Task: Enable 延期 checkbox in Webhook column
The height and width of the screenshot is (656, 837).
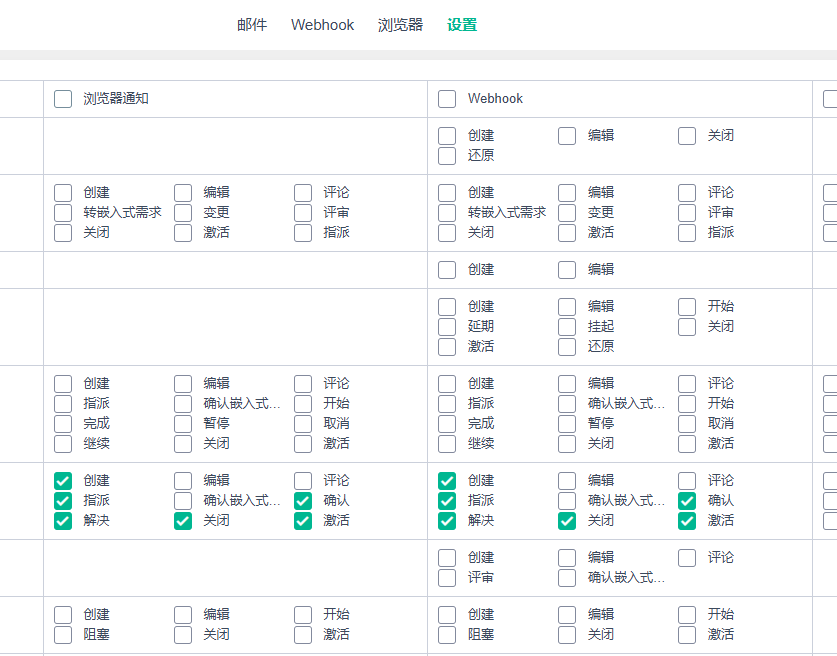Action: [448, 327]
